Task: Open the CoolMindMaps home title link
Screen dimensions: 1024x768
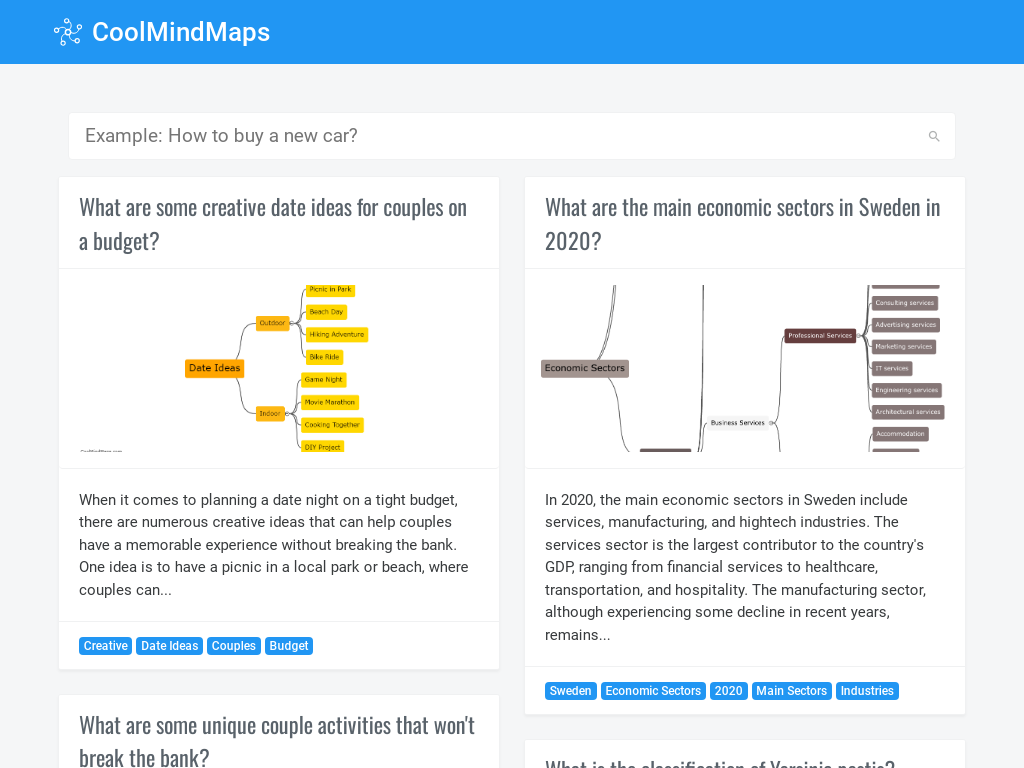Action: [x=181, y=32]
